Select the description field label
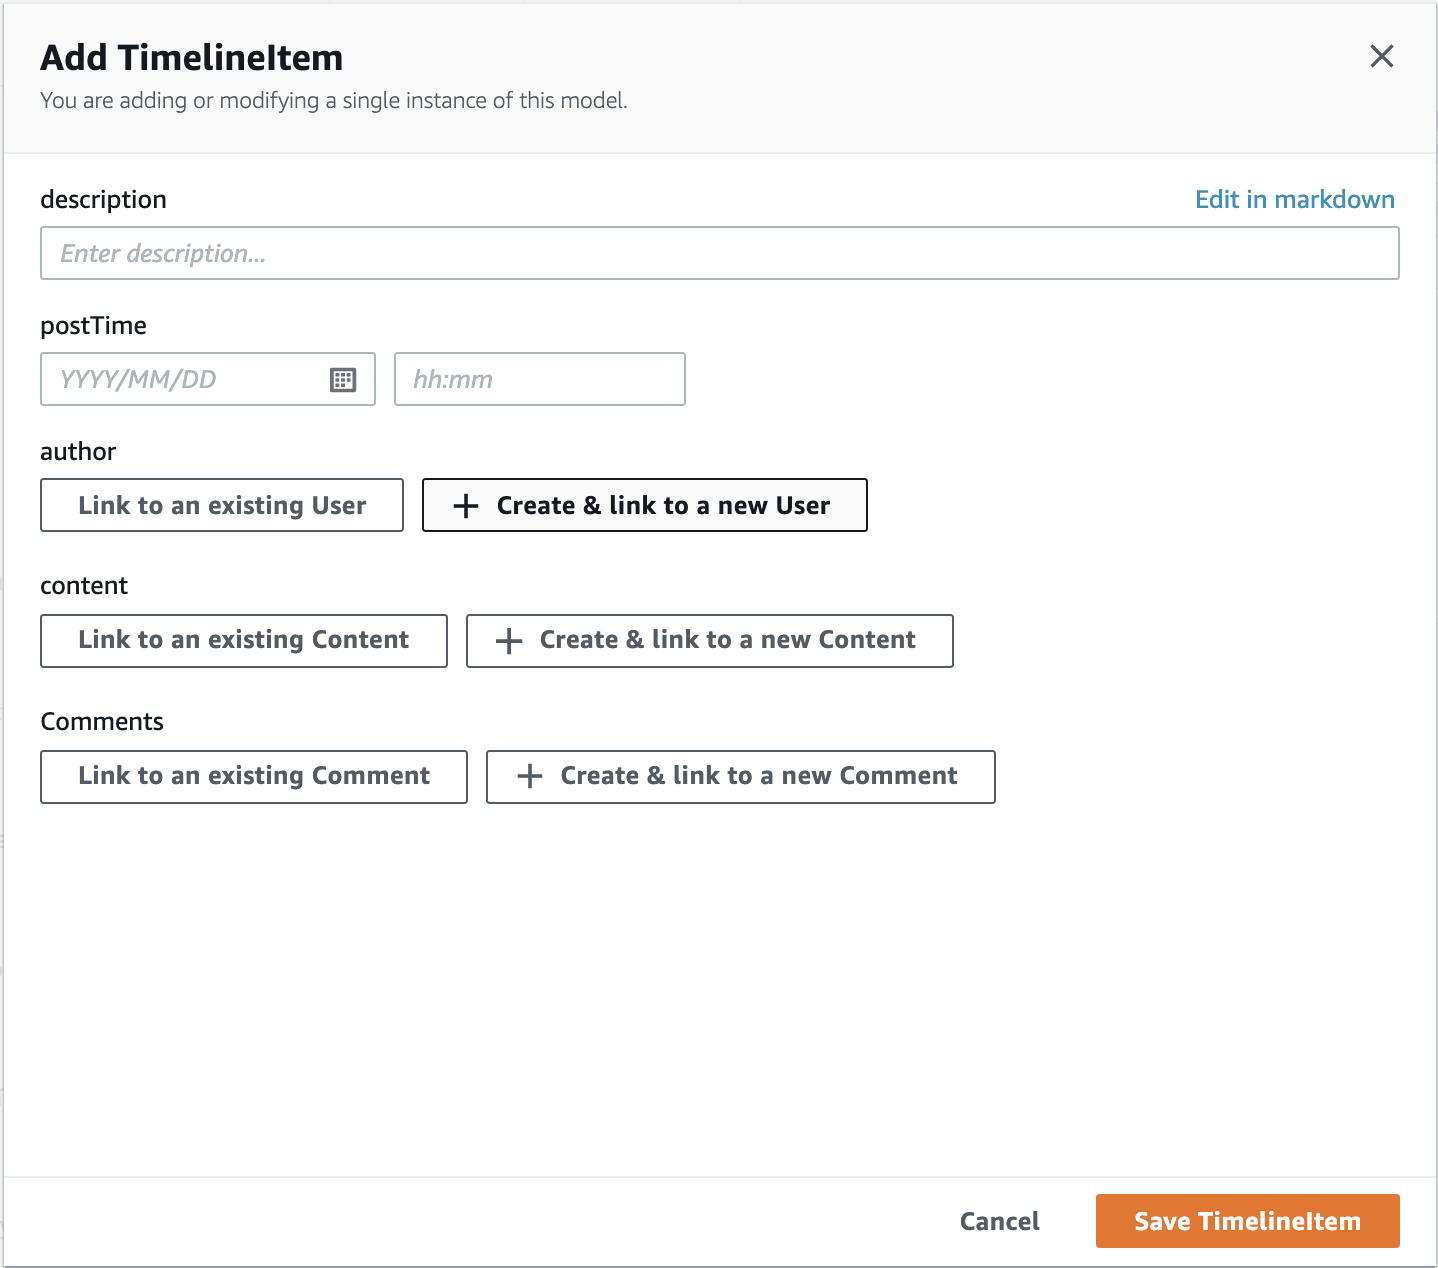1438x1268 pixels. [103, 199]
